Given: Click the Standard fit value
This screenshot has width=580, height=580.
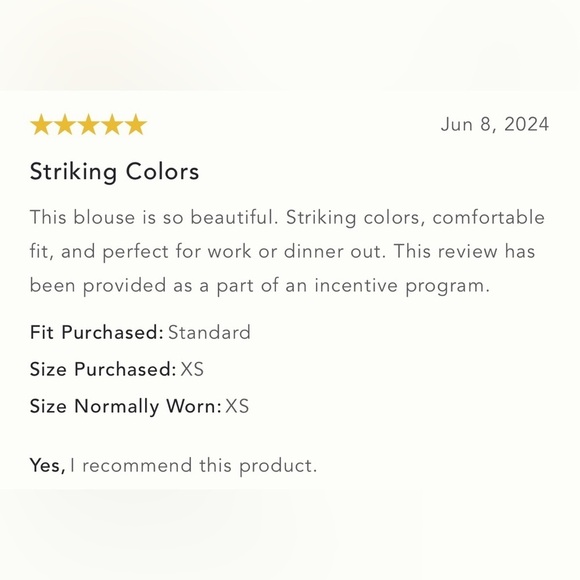Looking at the screenshot, I should (x=209, y=332).
